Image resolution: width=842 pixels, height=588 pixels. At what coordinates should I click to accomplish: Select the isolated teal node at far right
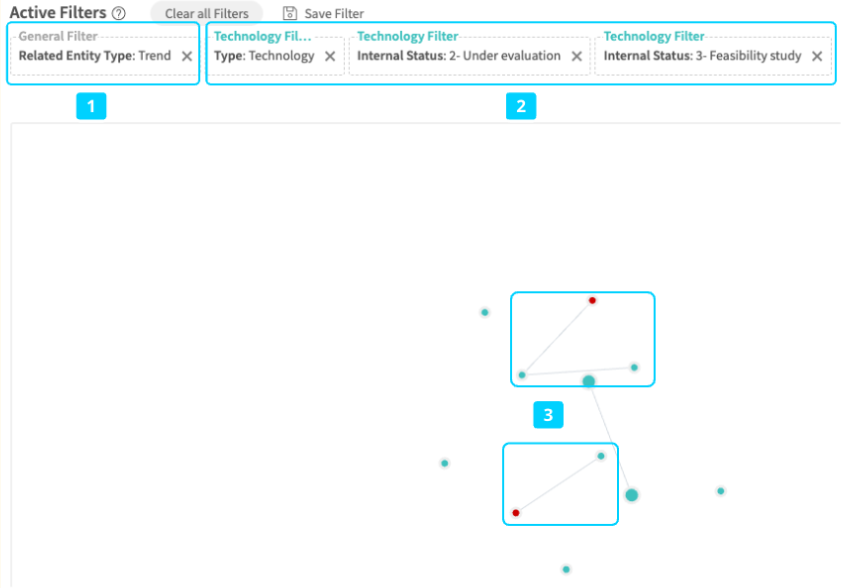(x=720, y=491)
